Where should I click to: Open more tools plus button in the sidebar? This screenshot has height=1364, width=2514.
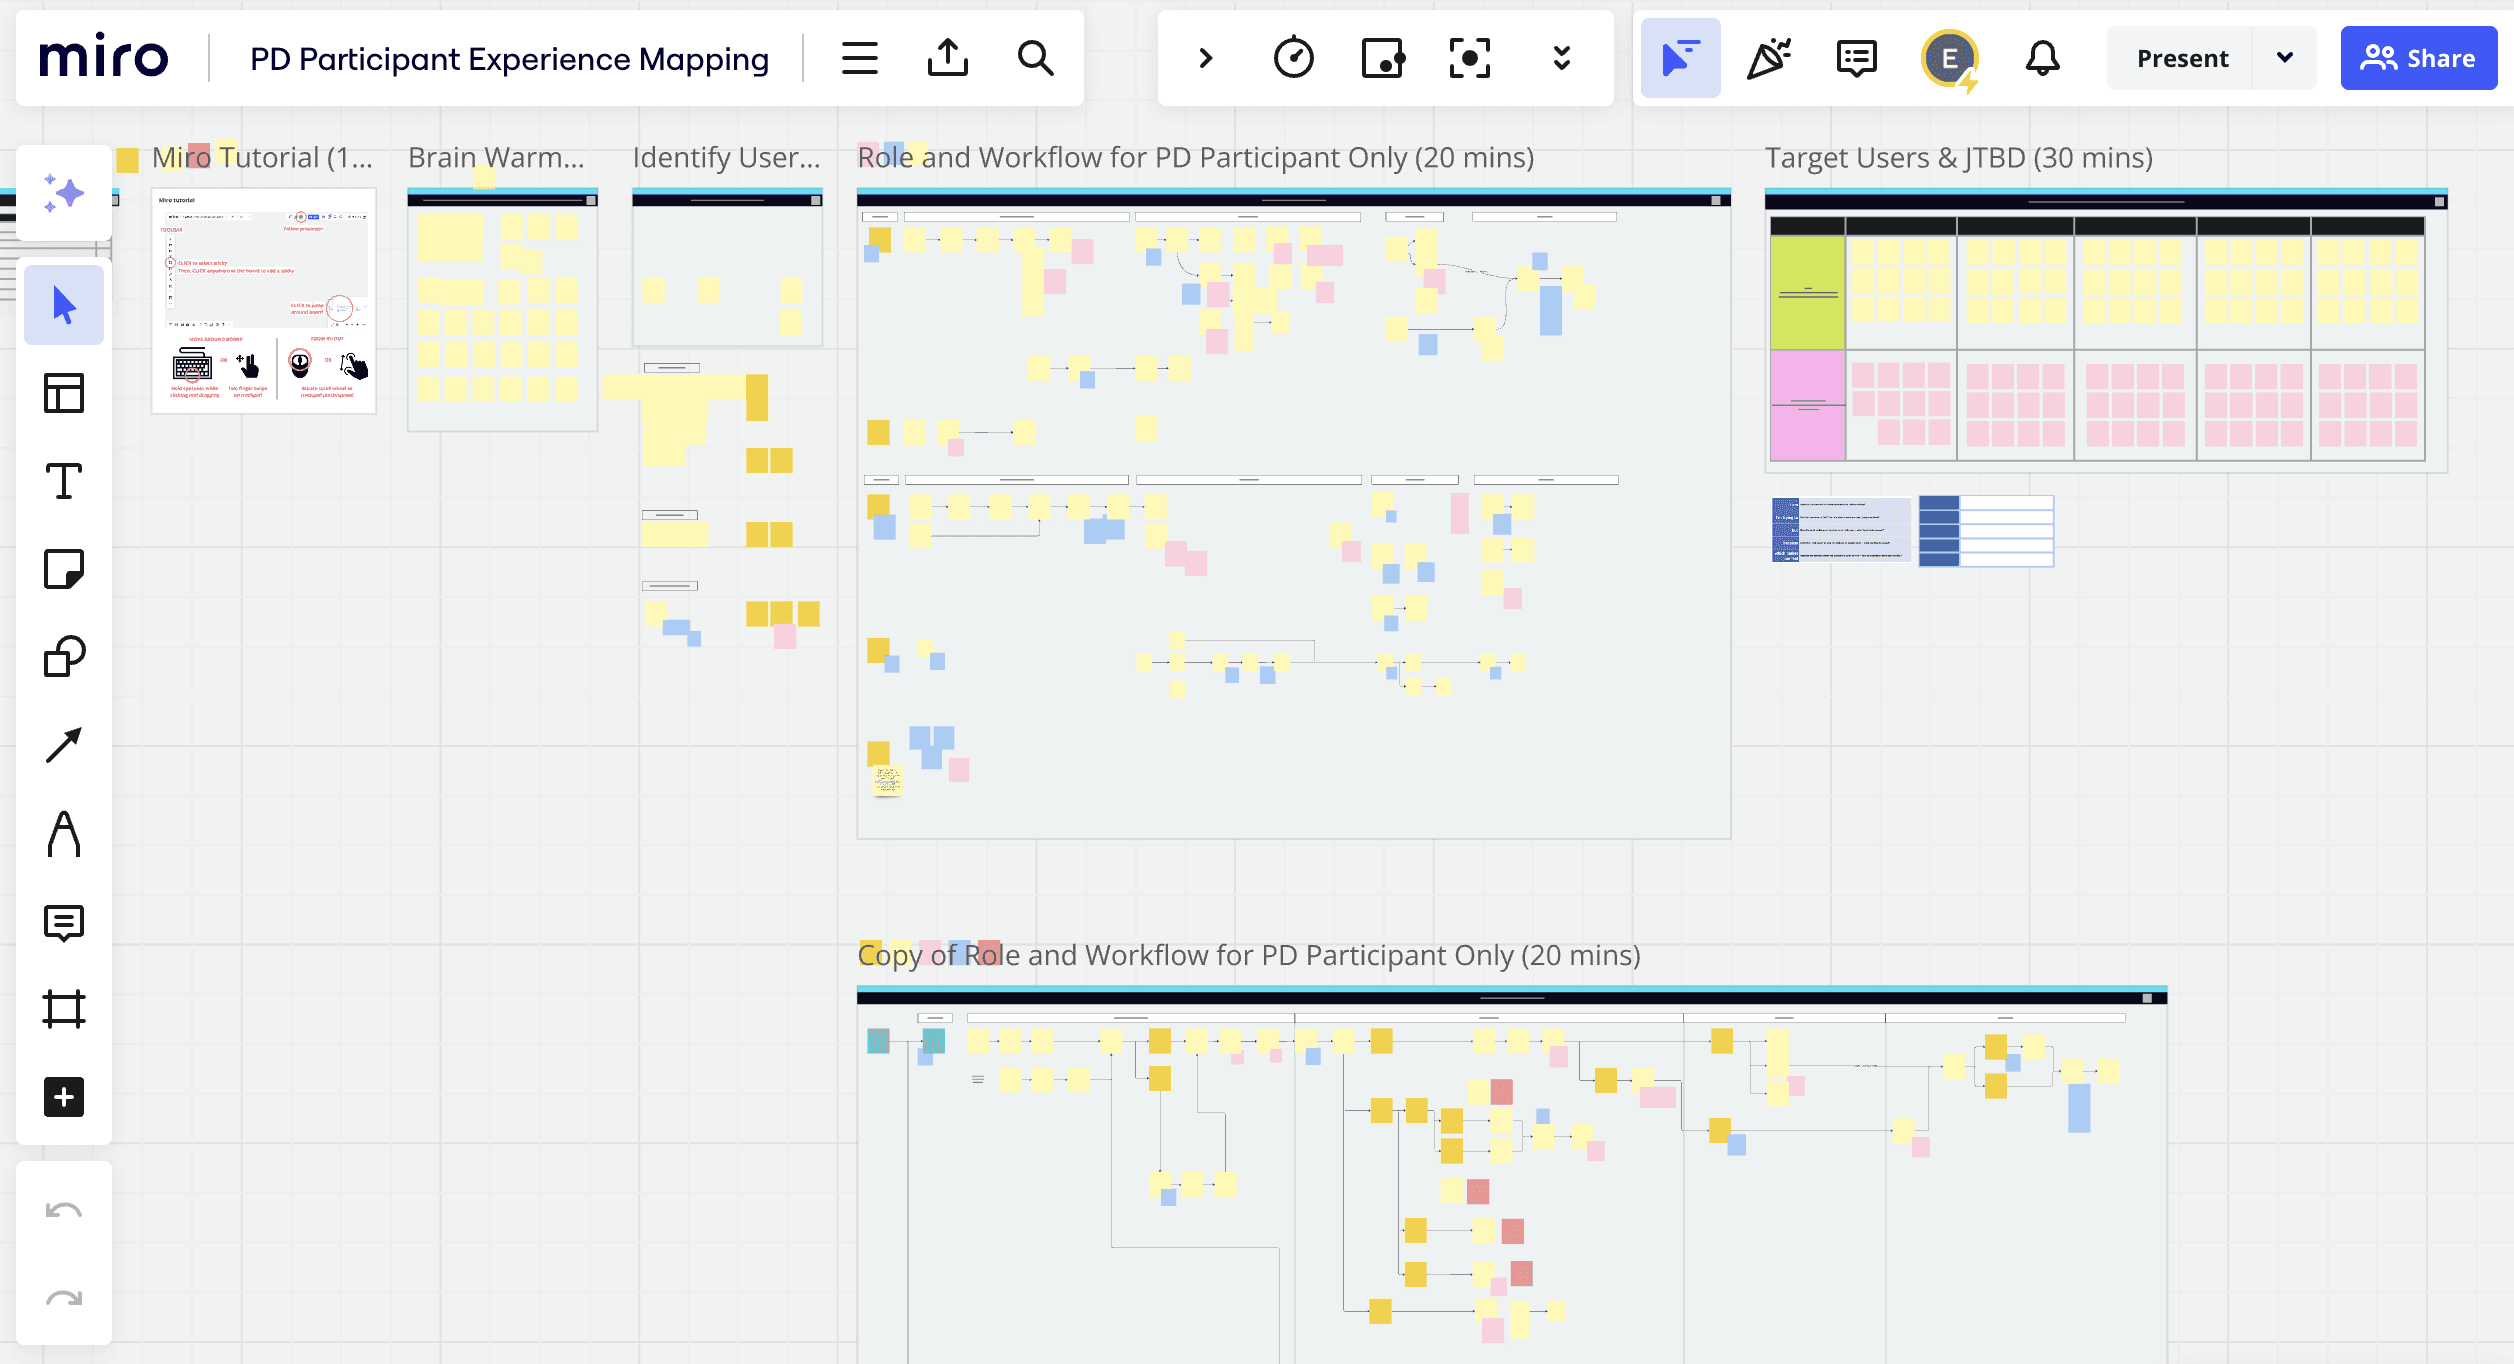(x=64, y=1097)
